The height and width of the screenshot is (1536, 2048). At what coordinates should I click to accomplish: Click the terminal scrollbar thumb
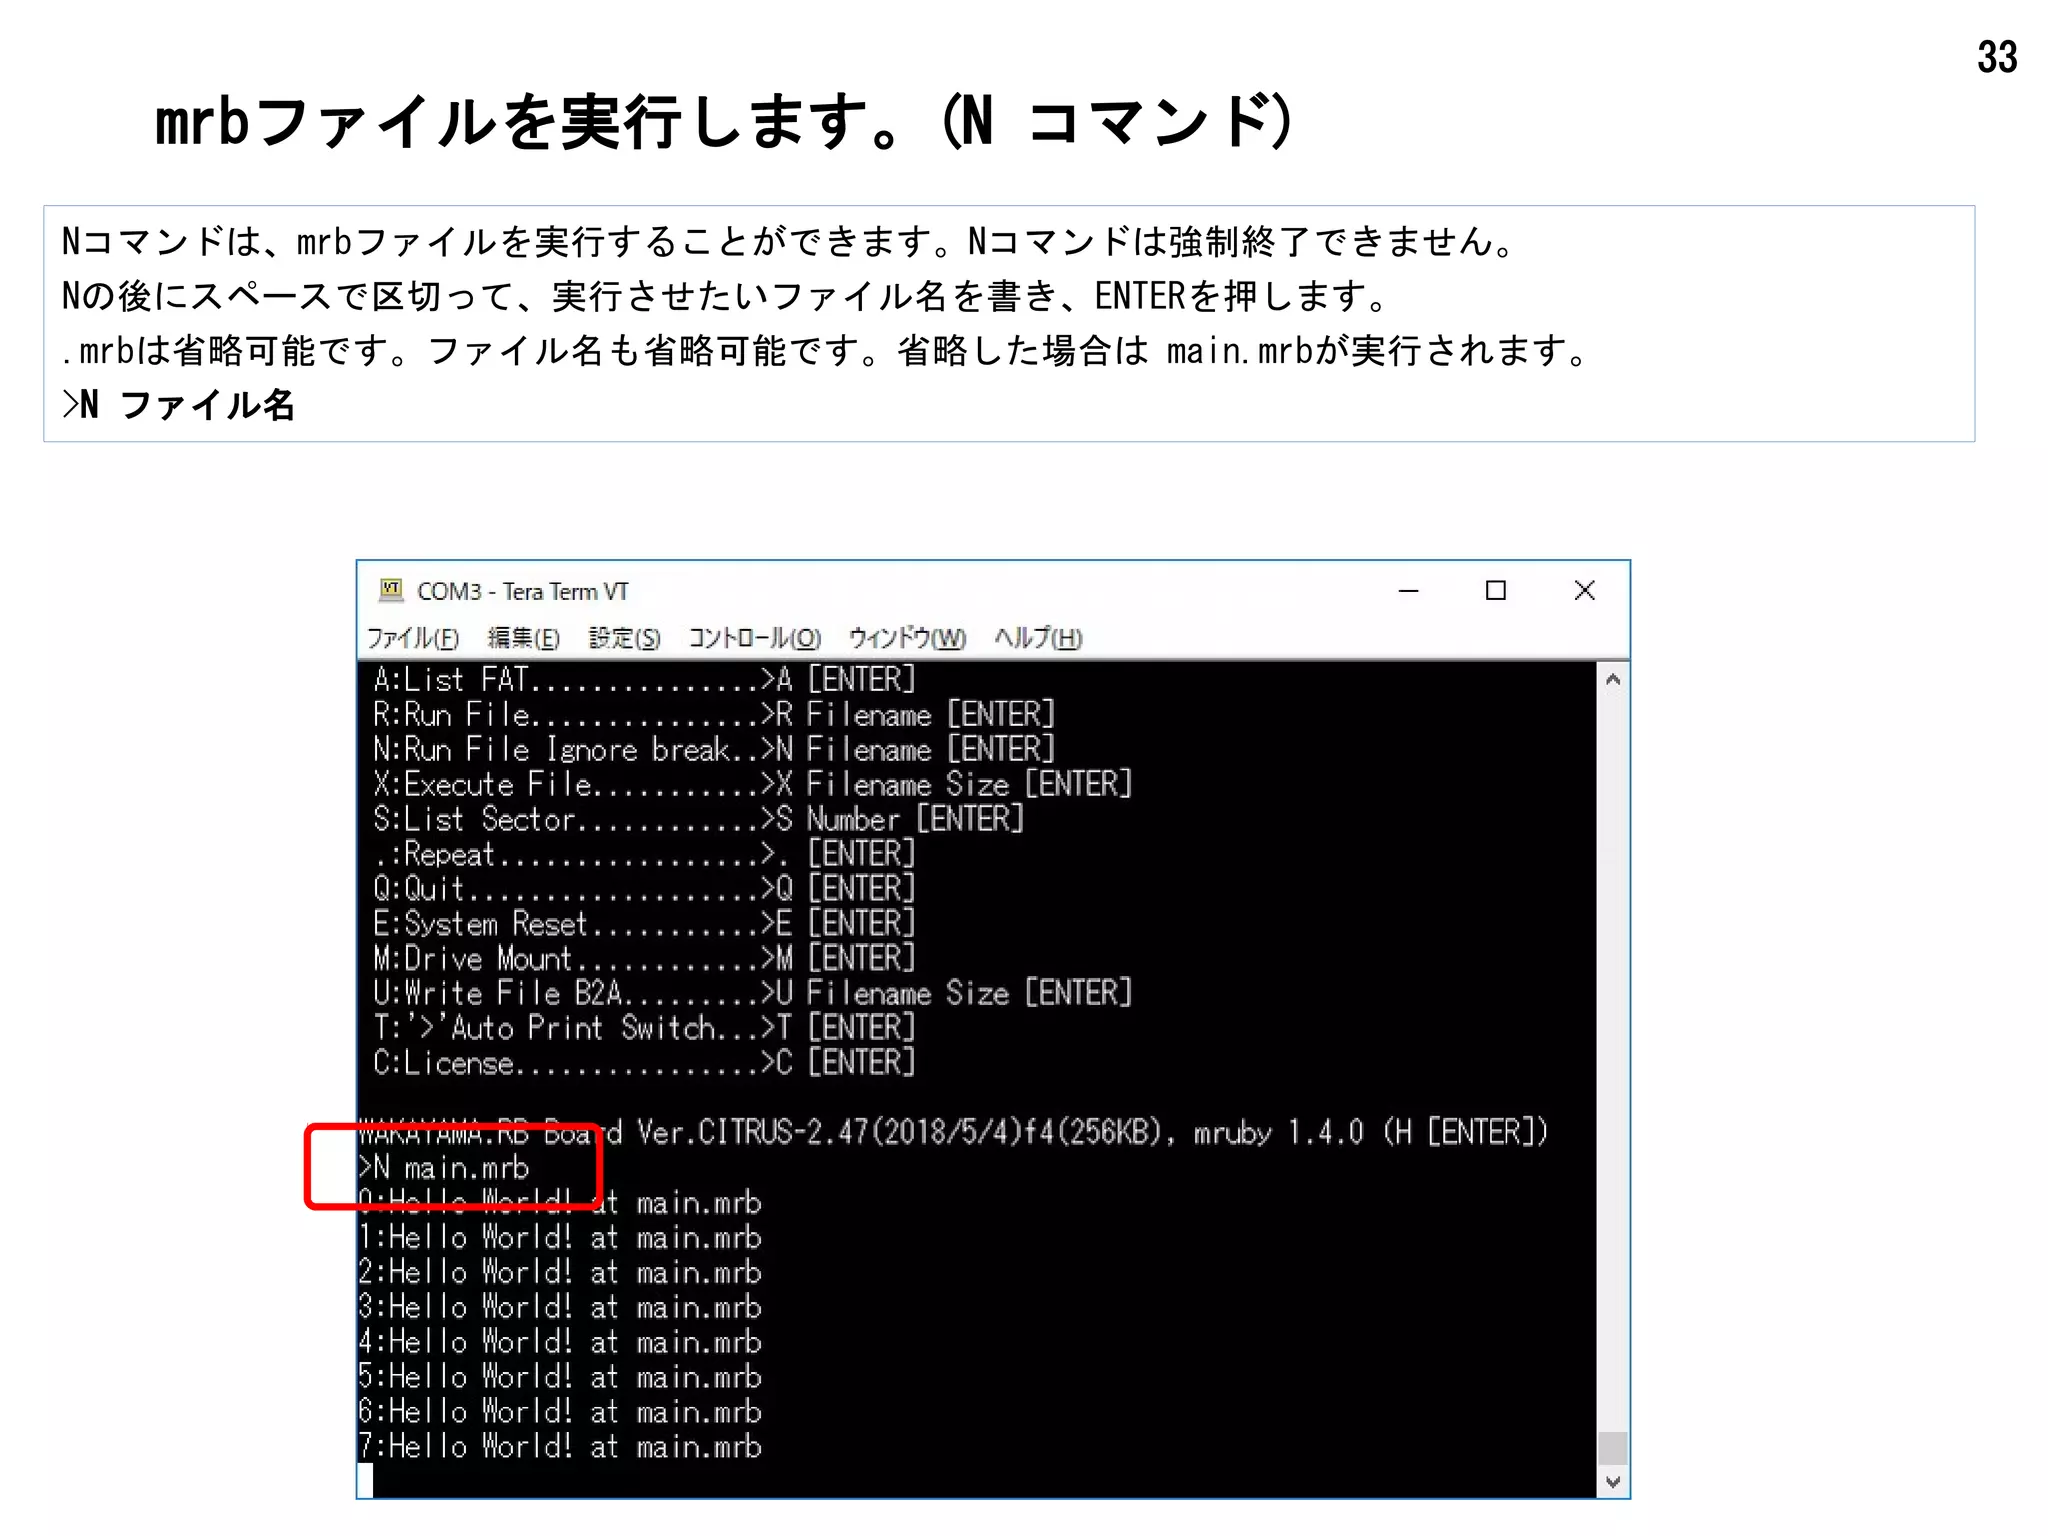pos(1612,1447)
